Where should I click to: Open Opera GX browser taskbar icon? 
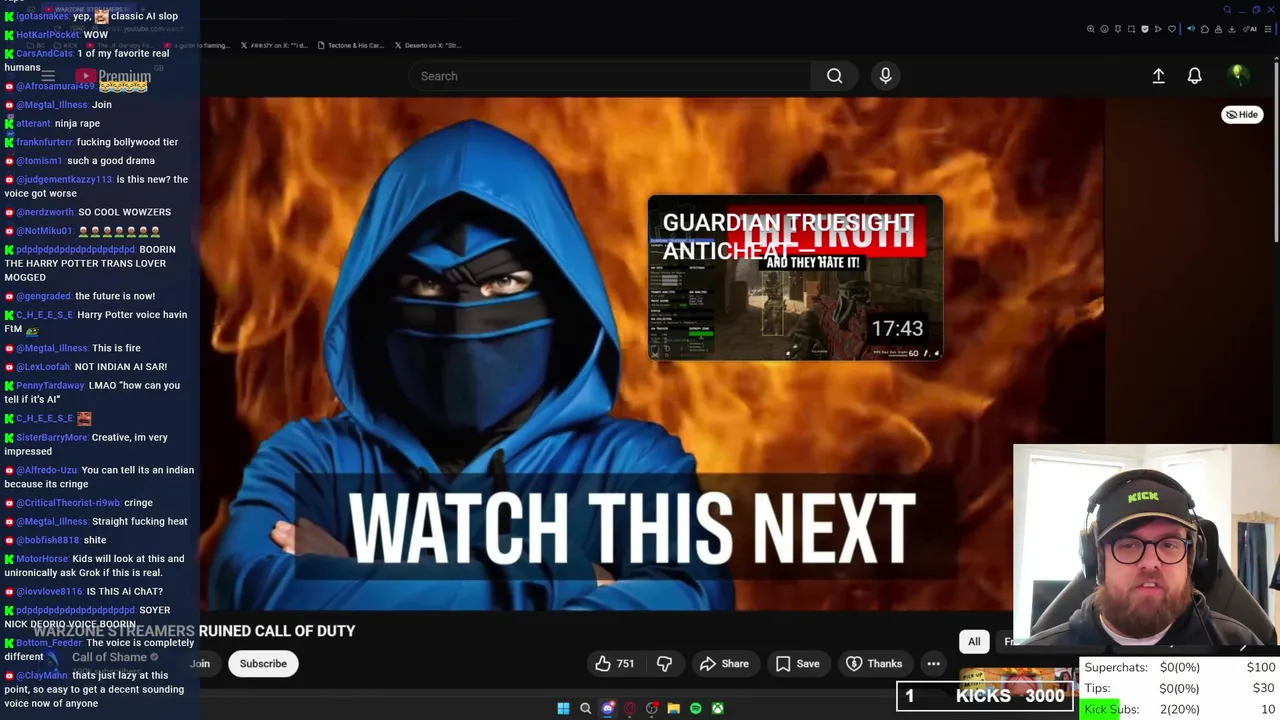629,708
